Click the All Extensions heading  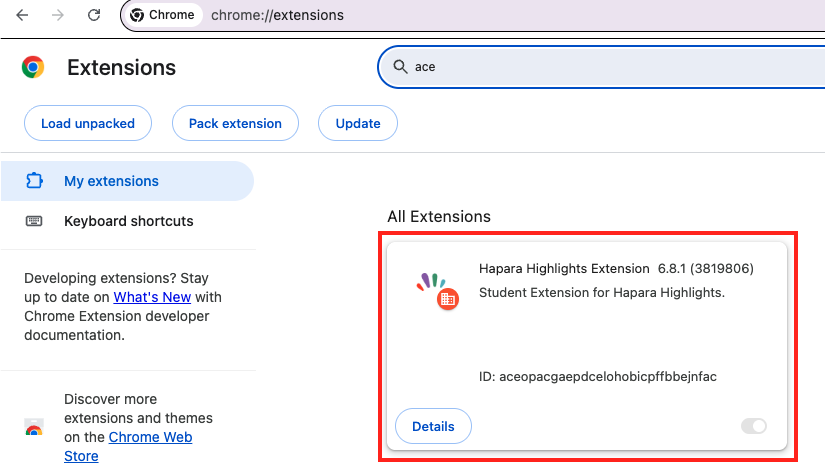tap(439, 217)
